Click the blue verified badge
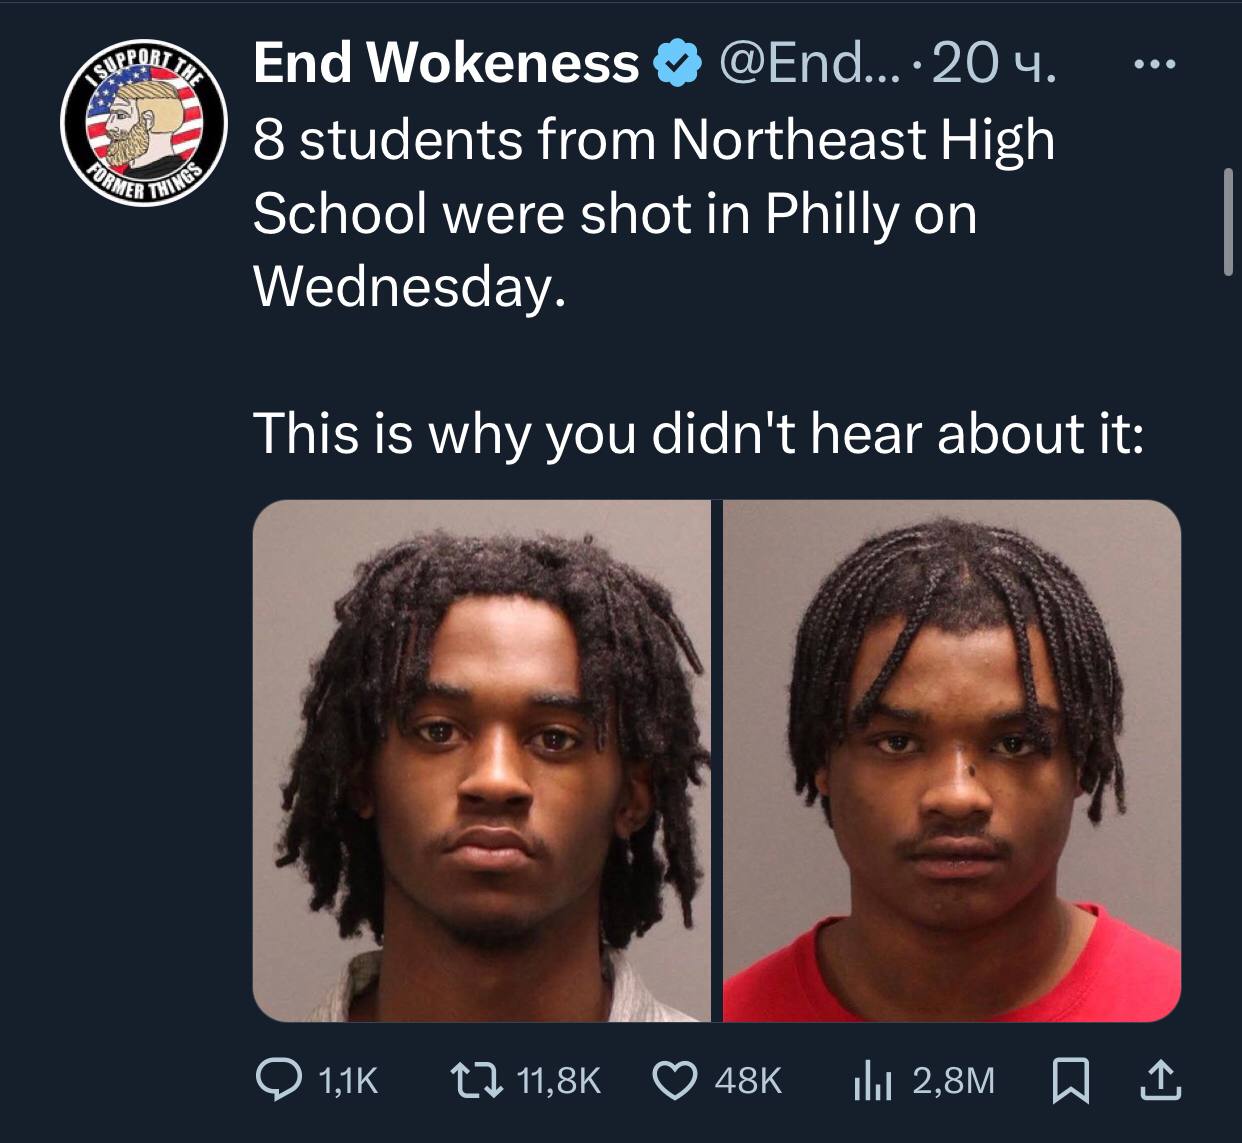 pyautogui.click(x=674, y=66)
